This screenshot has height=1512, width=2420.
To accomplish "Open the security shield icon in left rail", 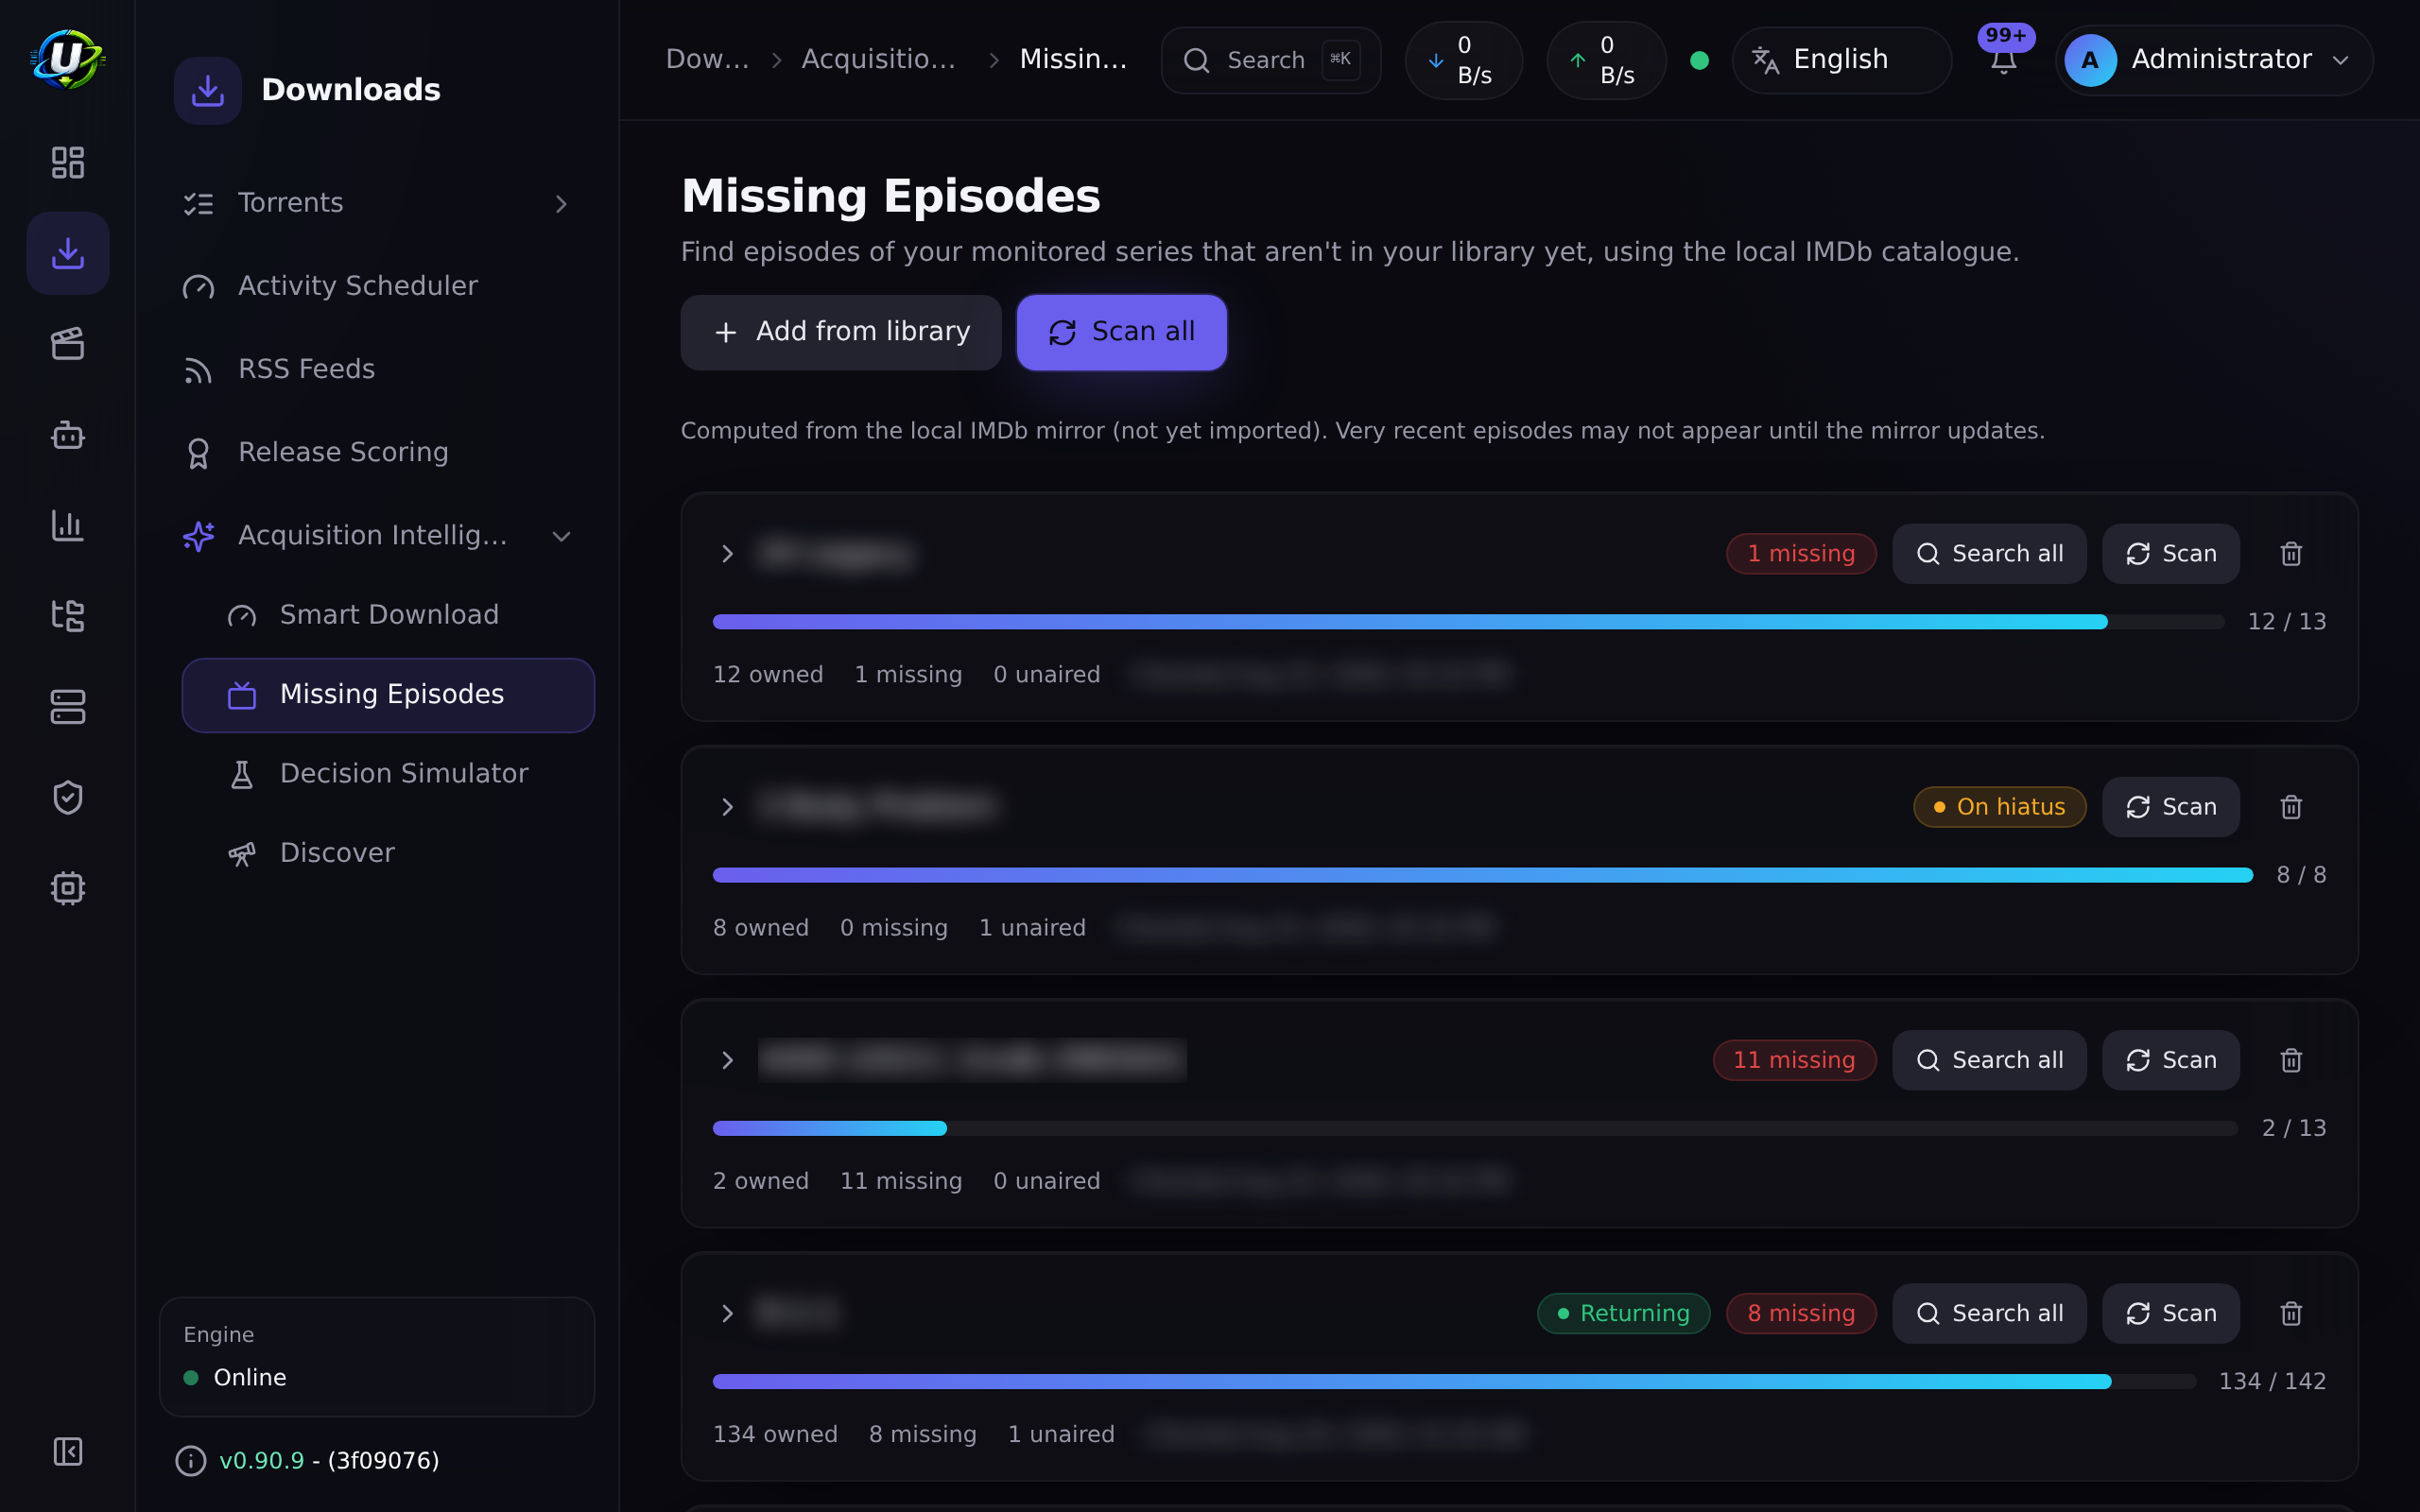I will coord(67,798).
